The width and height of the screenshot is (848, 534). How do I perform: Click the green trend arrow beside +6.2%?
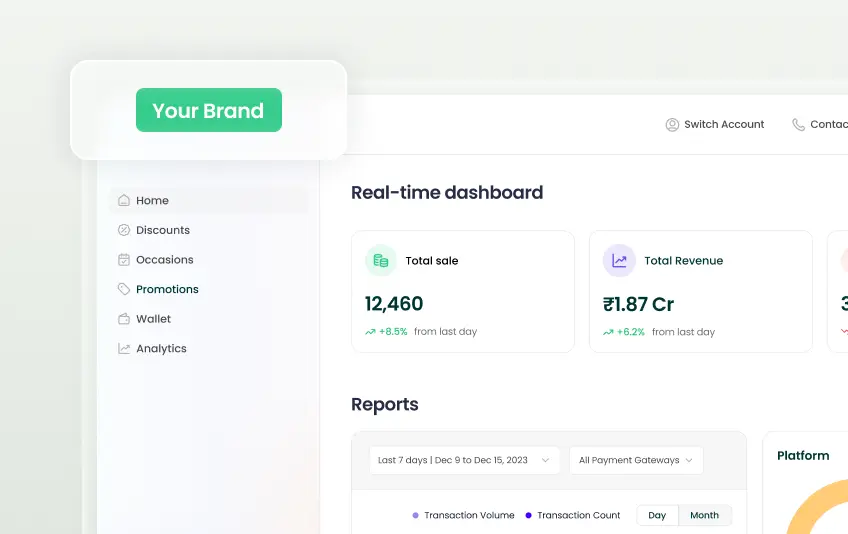pos(608,332)
